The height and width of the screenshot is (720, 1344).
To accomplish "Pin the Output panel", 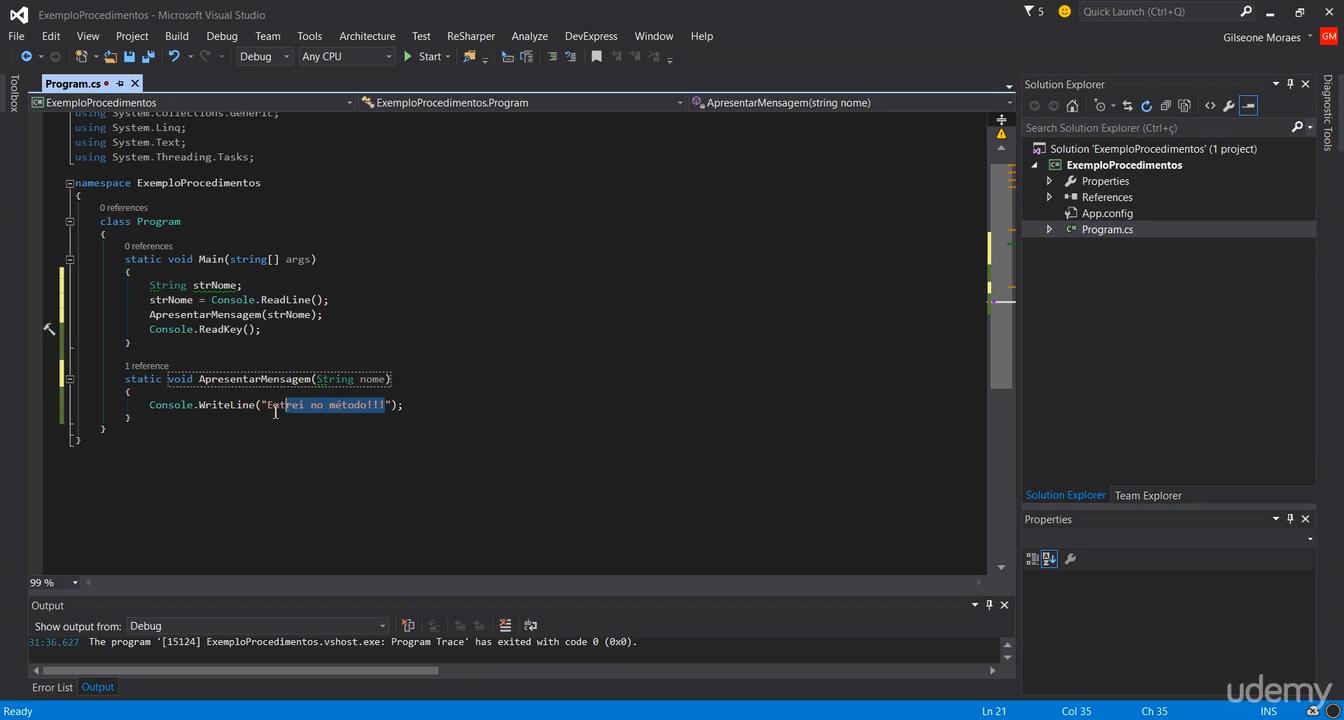I will point(989,605).
